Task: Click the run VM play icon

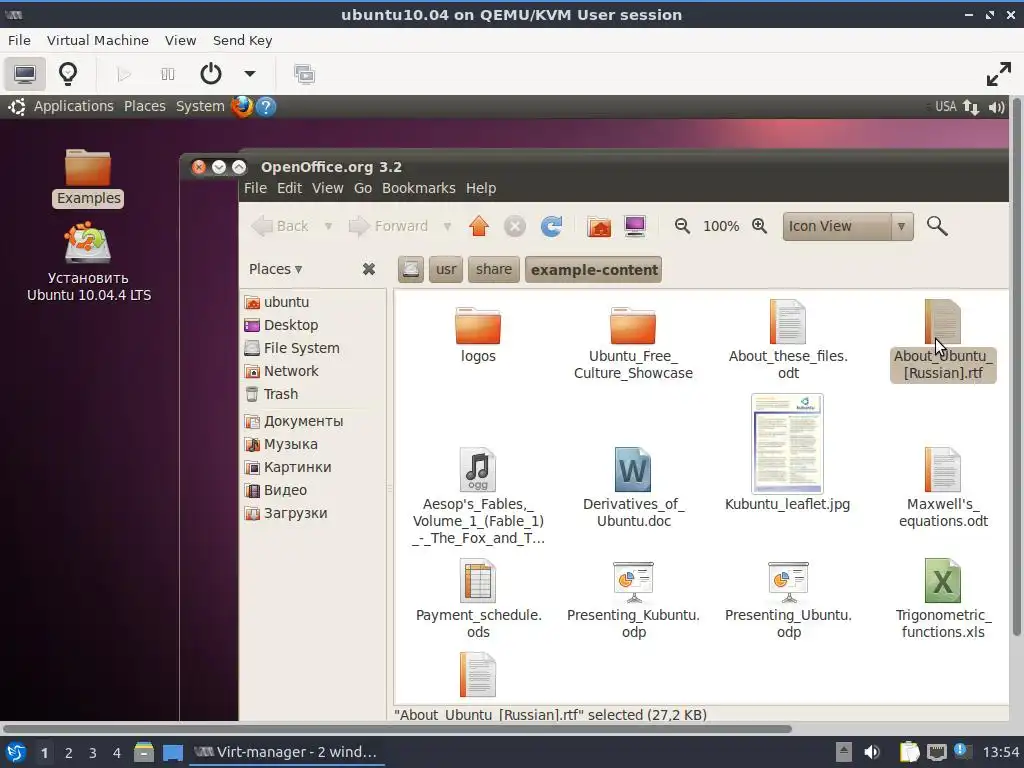Action: pyautogui.click(x=123, y=74)
